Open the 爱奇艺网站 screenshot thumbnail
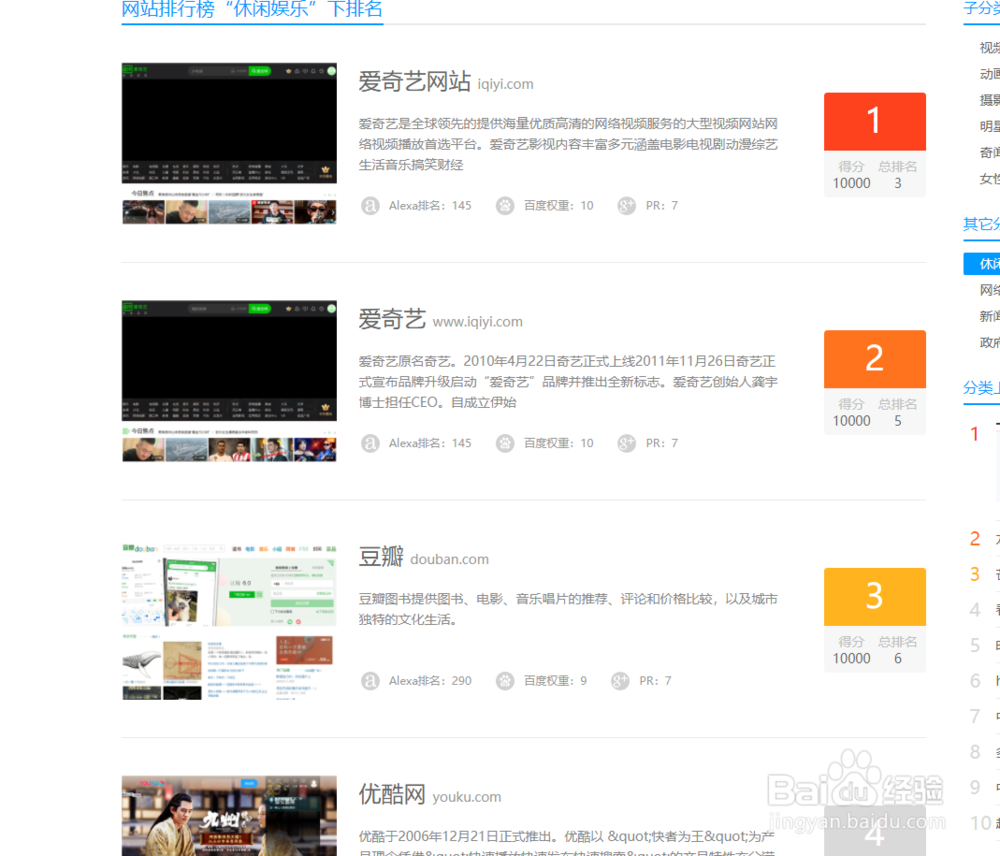1000x856 pixels. click(229, 144)
